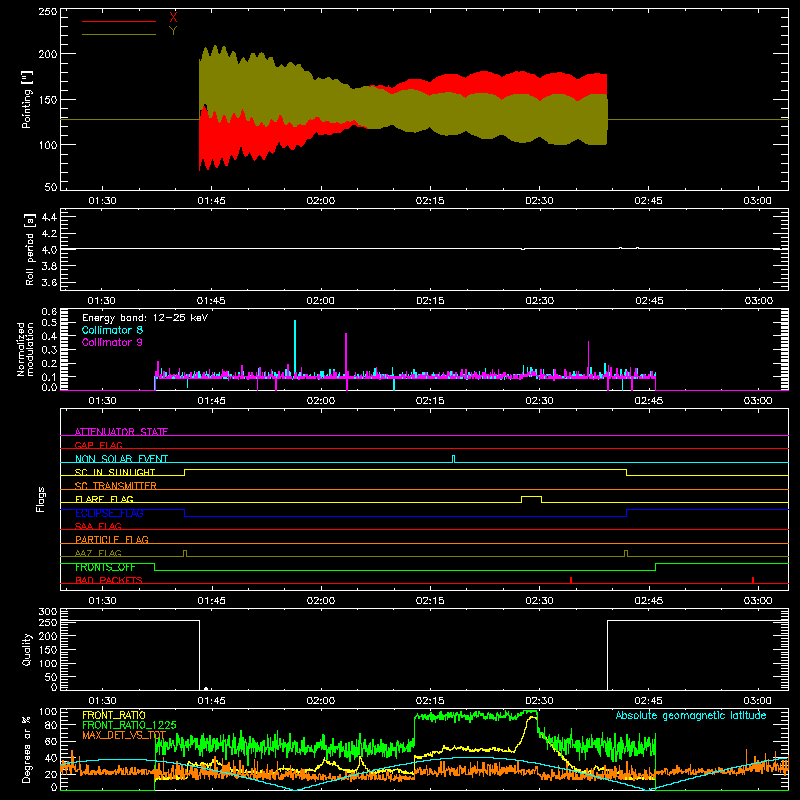This screenshot has height=800, width=800.
Task: Click the yellow FRONT_RATIO peak near 02:29
Action: tap(532, 718)
